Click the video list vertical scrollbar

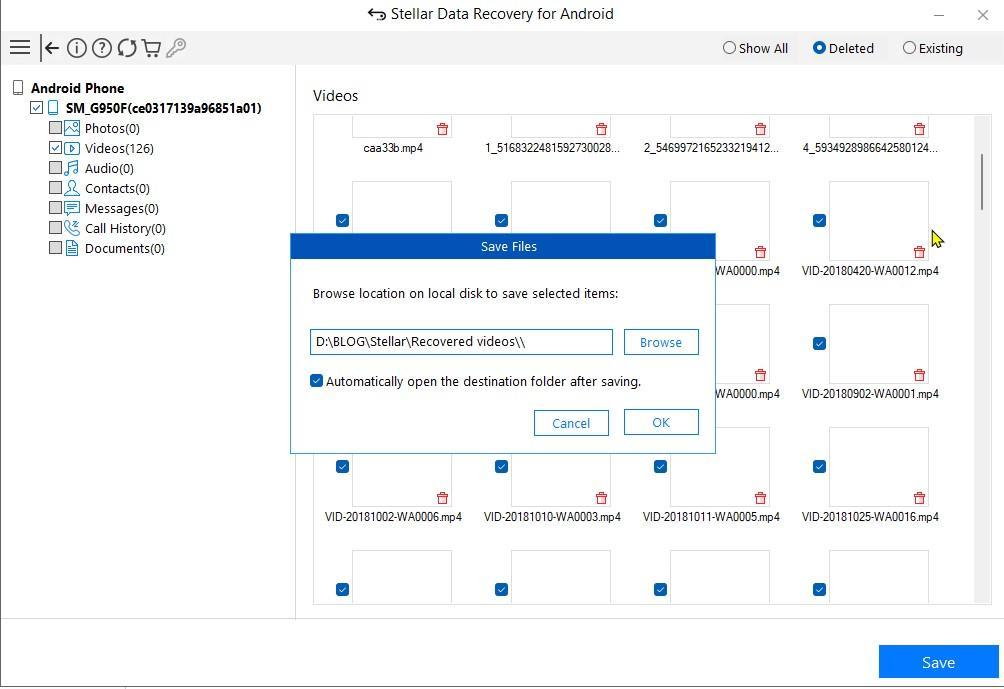pyautogui.click(x=982, y=181)
